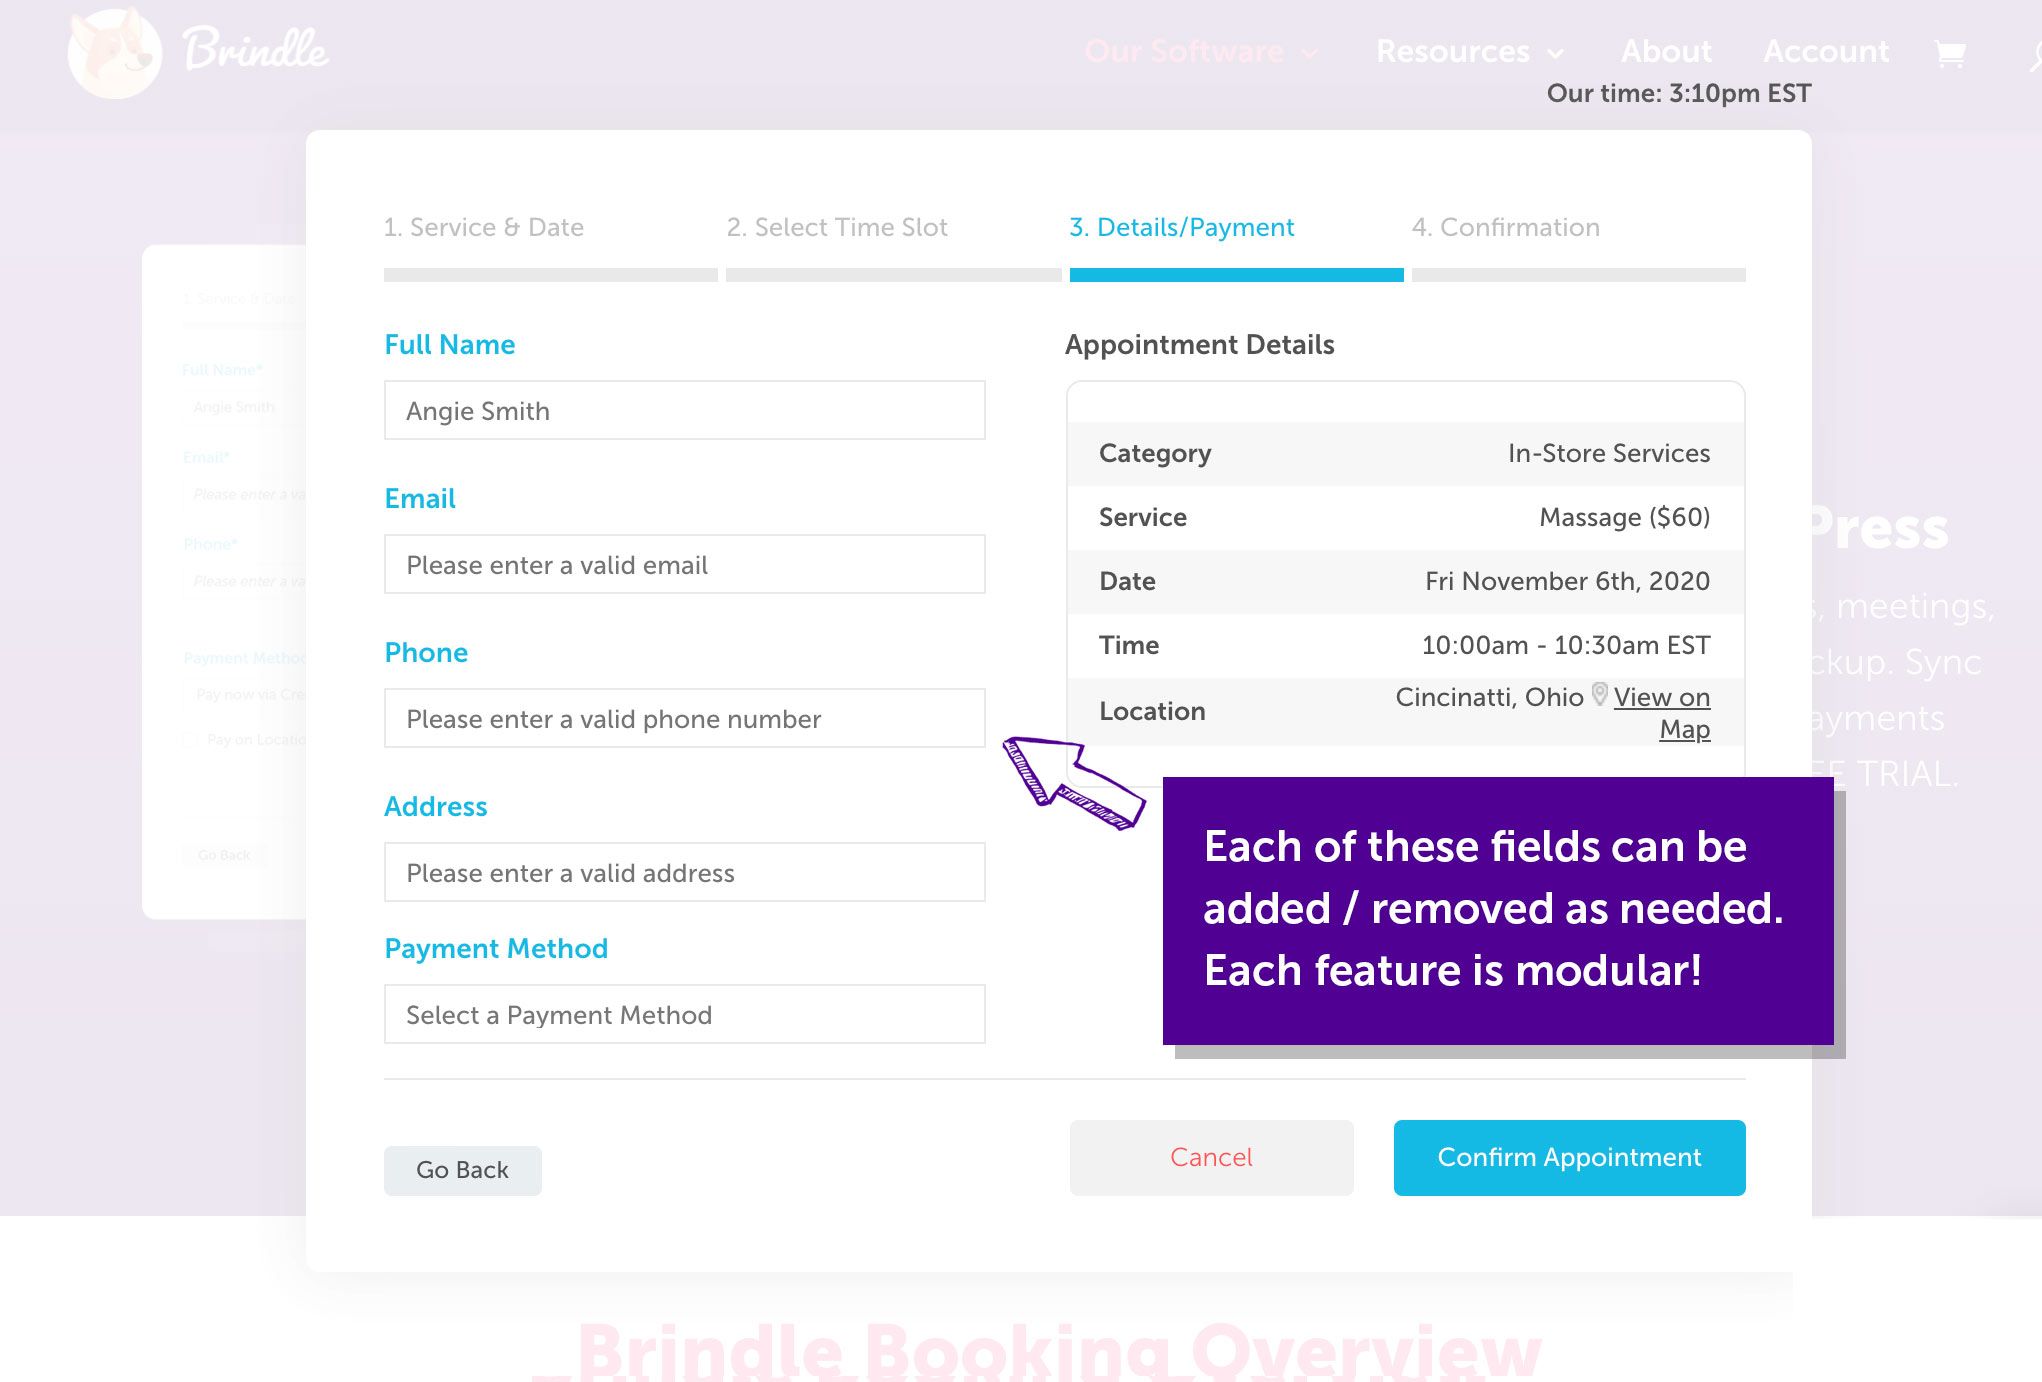Click the Brindle script wordmark
This screenshot has height=1382, width=2042.
[256, 51]
